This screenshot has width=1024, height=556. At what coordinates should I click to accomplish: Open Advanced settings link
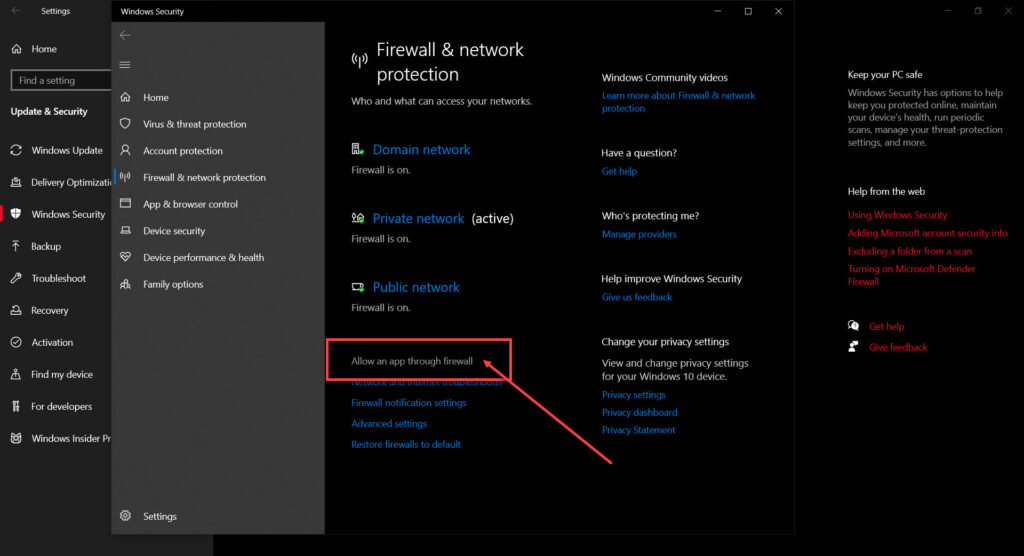pyautogui.click(x=389, y=423)
